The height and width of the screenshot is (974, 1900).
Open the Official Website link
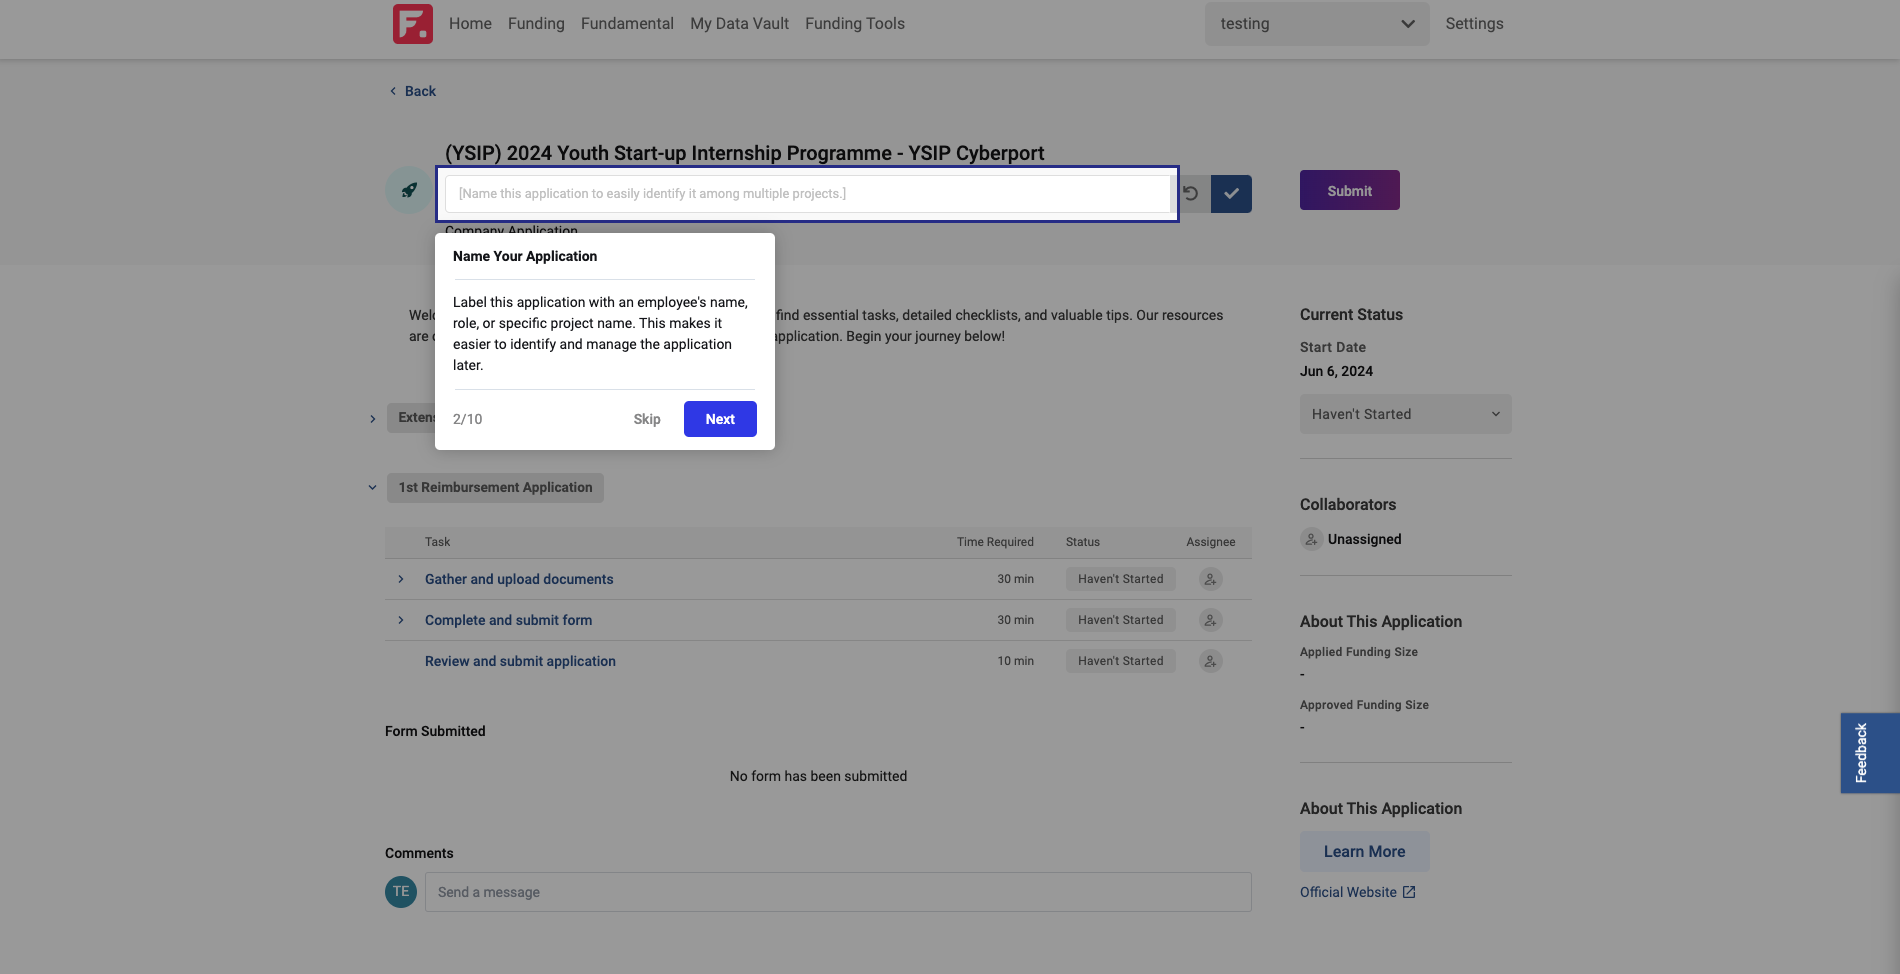(x=1348, y=892)
